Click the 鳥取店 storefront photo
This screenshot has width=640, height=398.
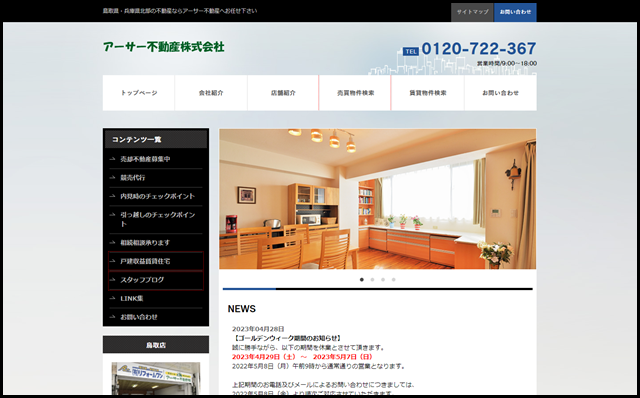(x=156, y=378)
